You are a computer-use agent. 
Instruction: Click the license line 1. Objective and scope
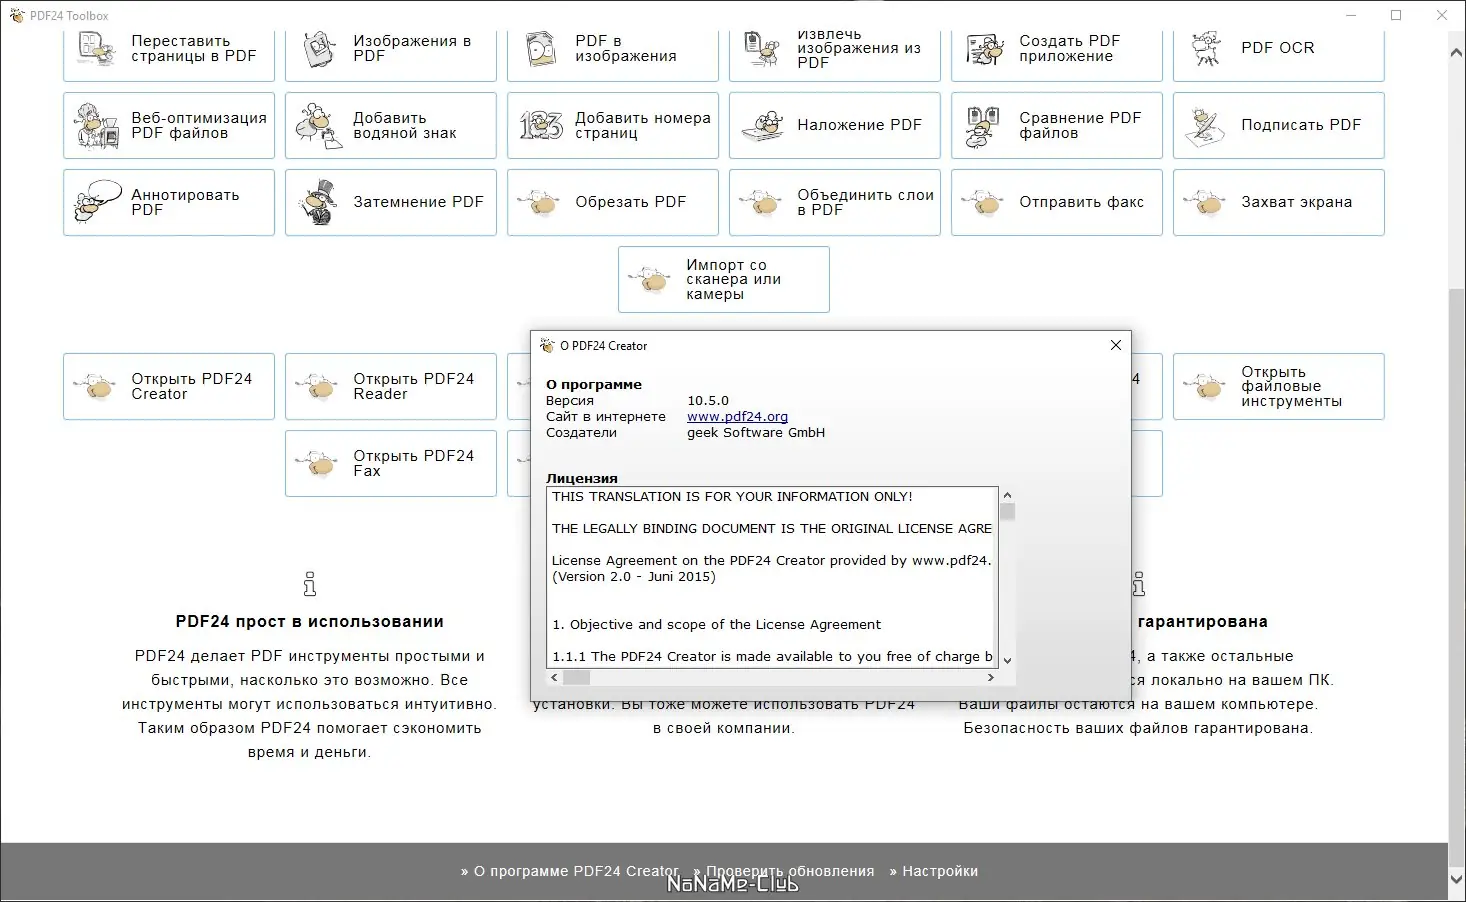pyautogui.click(x=716, y=625)
